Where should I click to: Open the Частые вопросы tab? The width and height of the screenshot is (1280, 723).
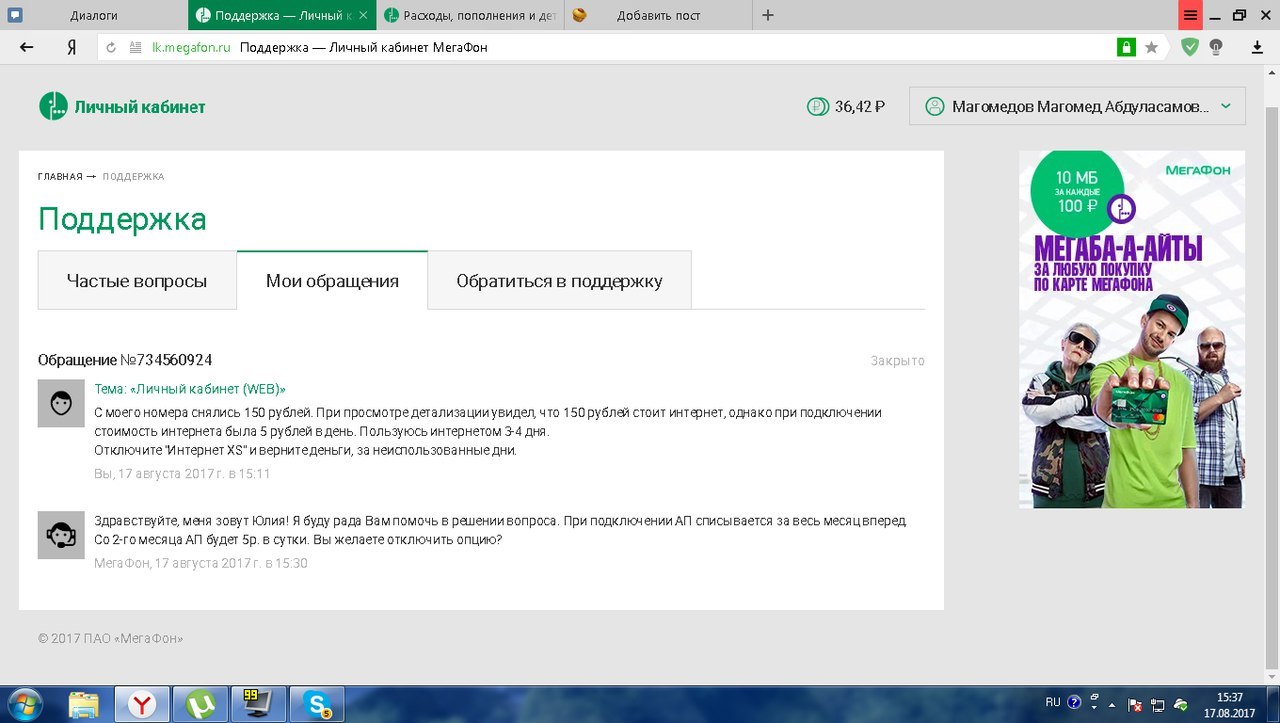click(x=137, y=281)
